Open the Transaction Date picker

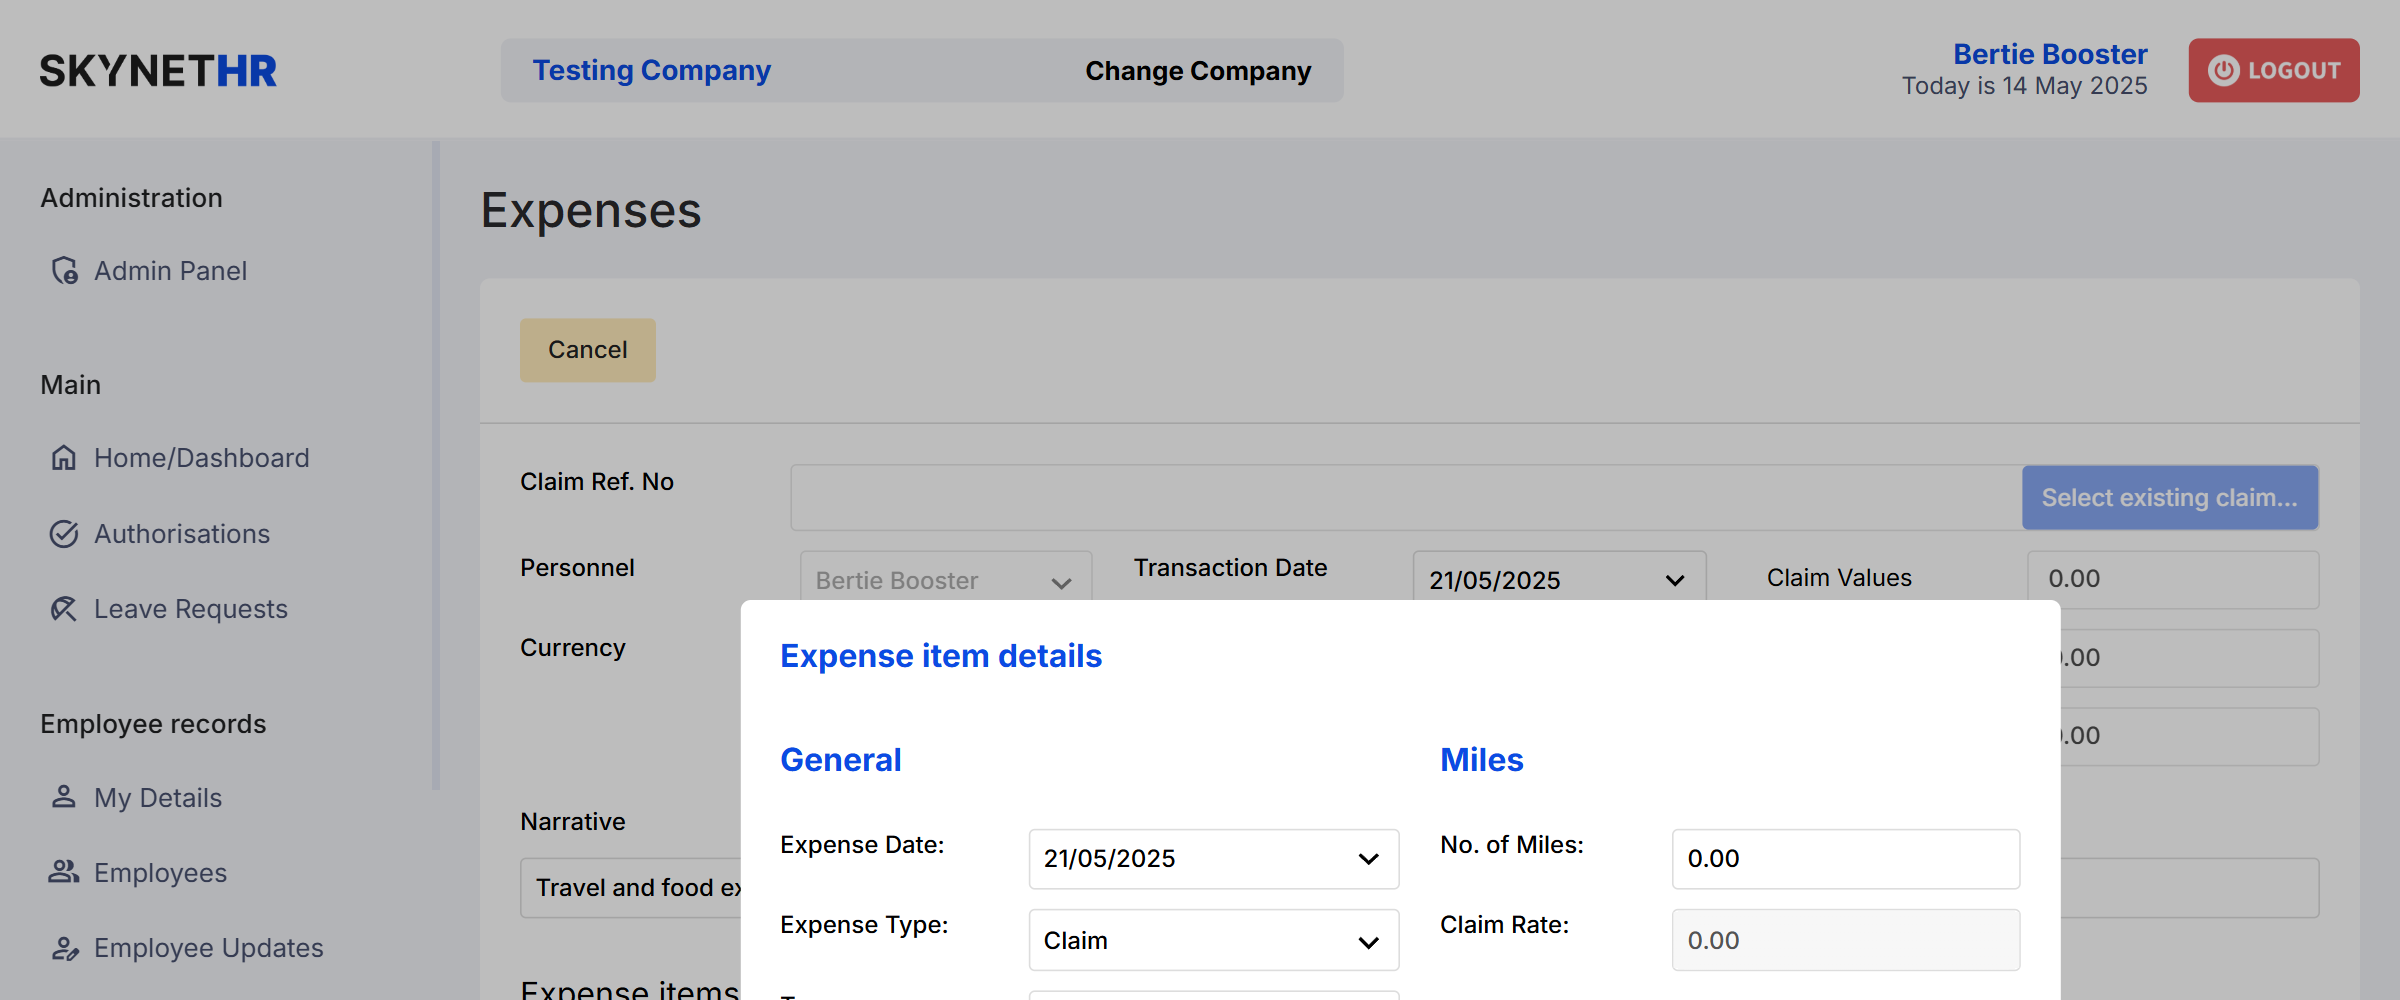coord(1557,579)
